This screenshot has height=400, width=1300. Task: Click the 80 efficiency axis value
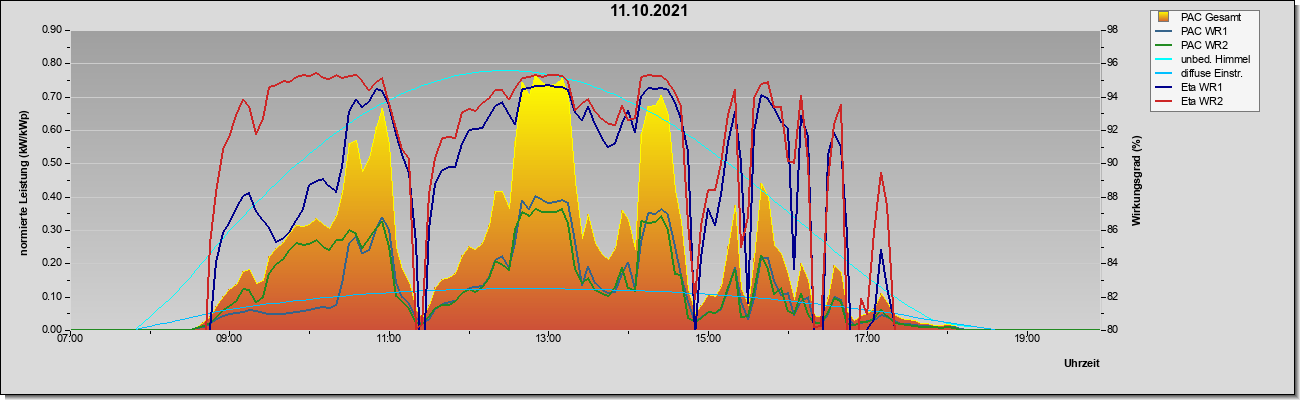1111,330
